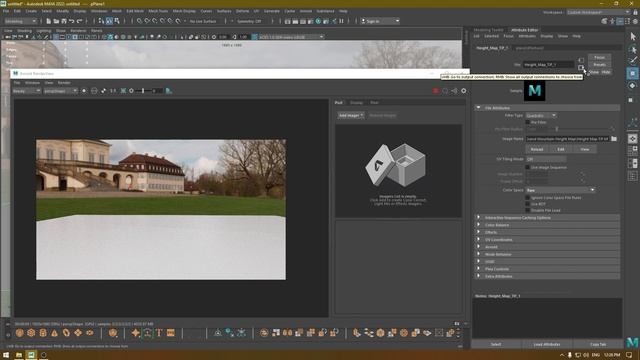Open the Windows menu in Maya menu bar

99,11
